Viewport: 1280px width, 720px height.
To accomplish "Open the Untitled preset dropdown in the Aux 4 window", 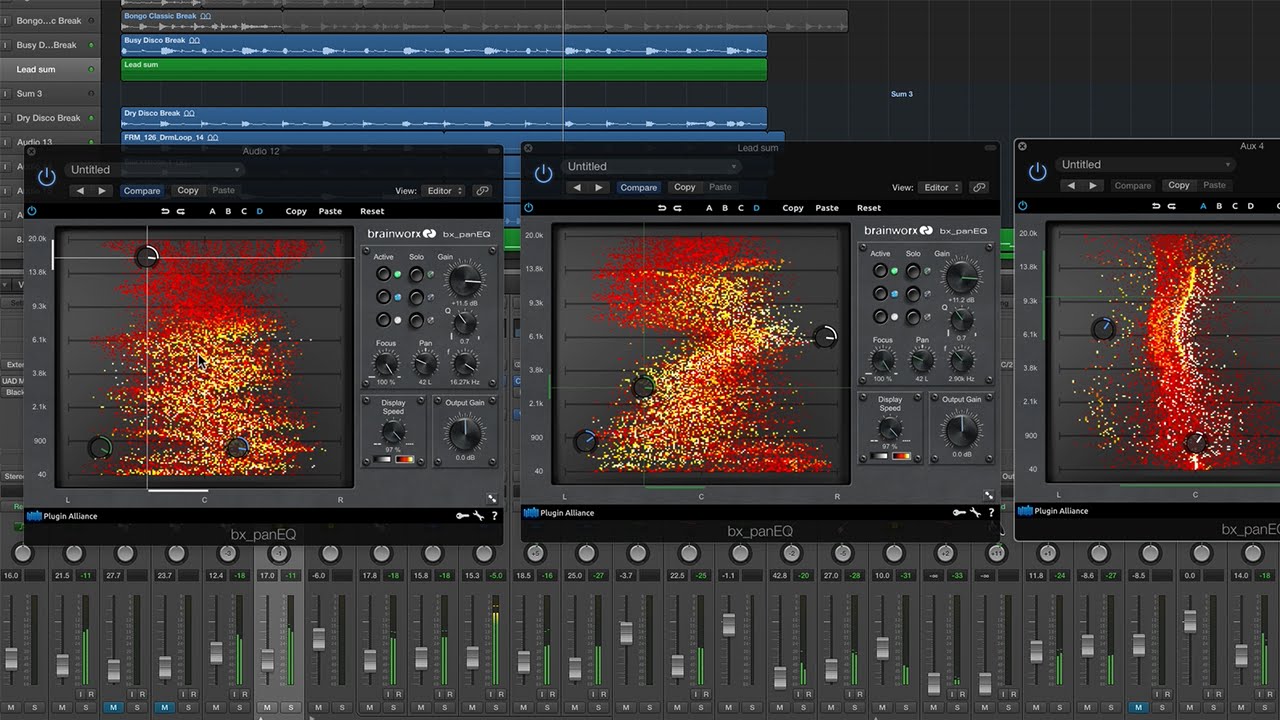I will pos(1145,165).
